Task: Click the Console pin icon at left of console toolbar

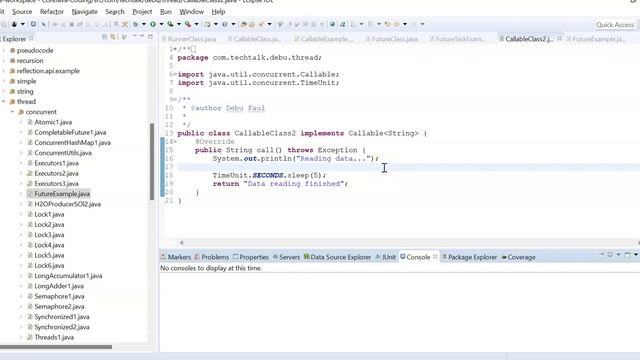Action: 602,255
